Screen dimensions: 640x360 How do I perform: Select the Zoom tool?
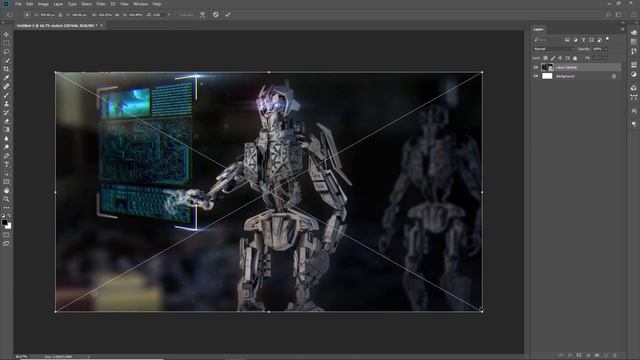pyautogui.click(x=6, y=199)
